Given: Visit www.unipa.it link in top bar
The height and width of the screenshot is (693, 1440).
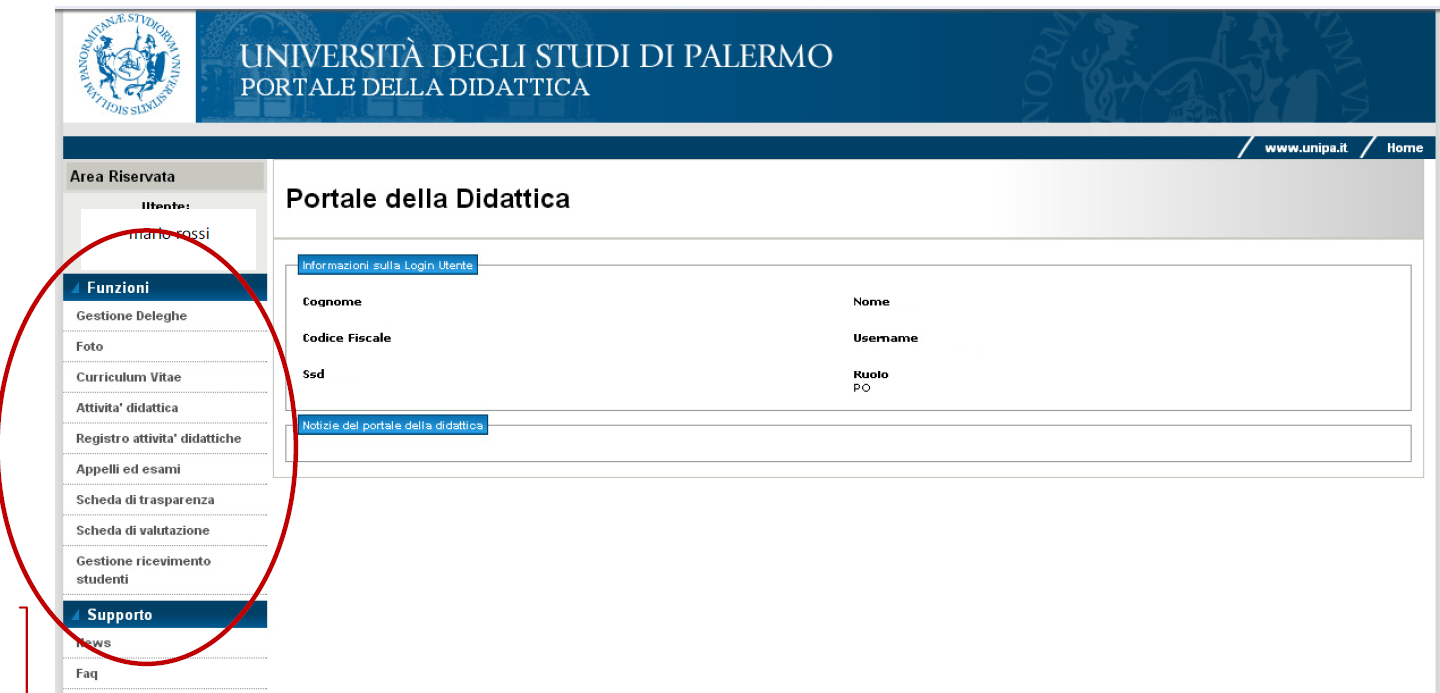Looking at the screenshot, I should (x=1305, y=148).
